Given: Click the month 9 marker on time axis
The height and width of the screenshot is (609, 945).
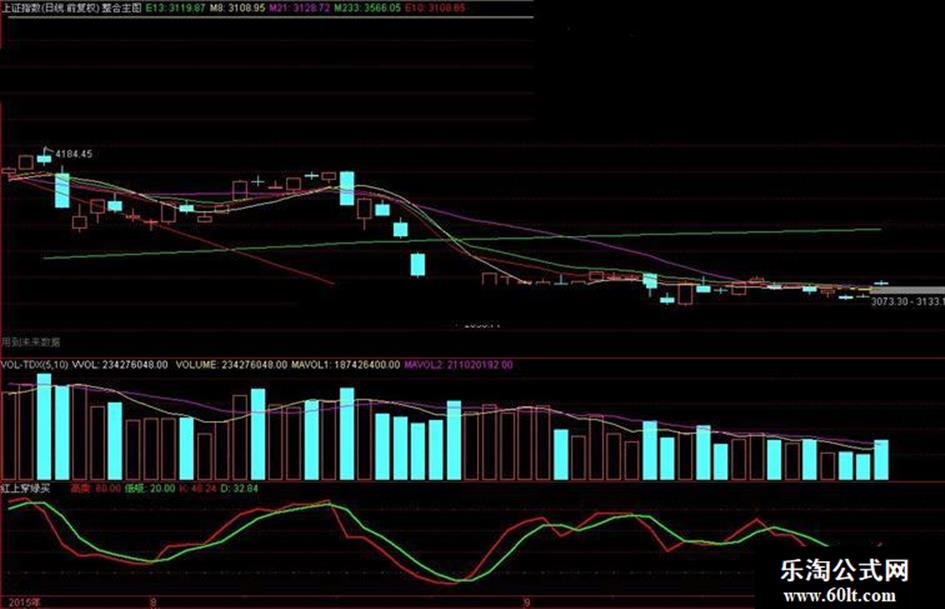Looking at the screenshot, I should point(527,602).
